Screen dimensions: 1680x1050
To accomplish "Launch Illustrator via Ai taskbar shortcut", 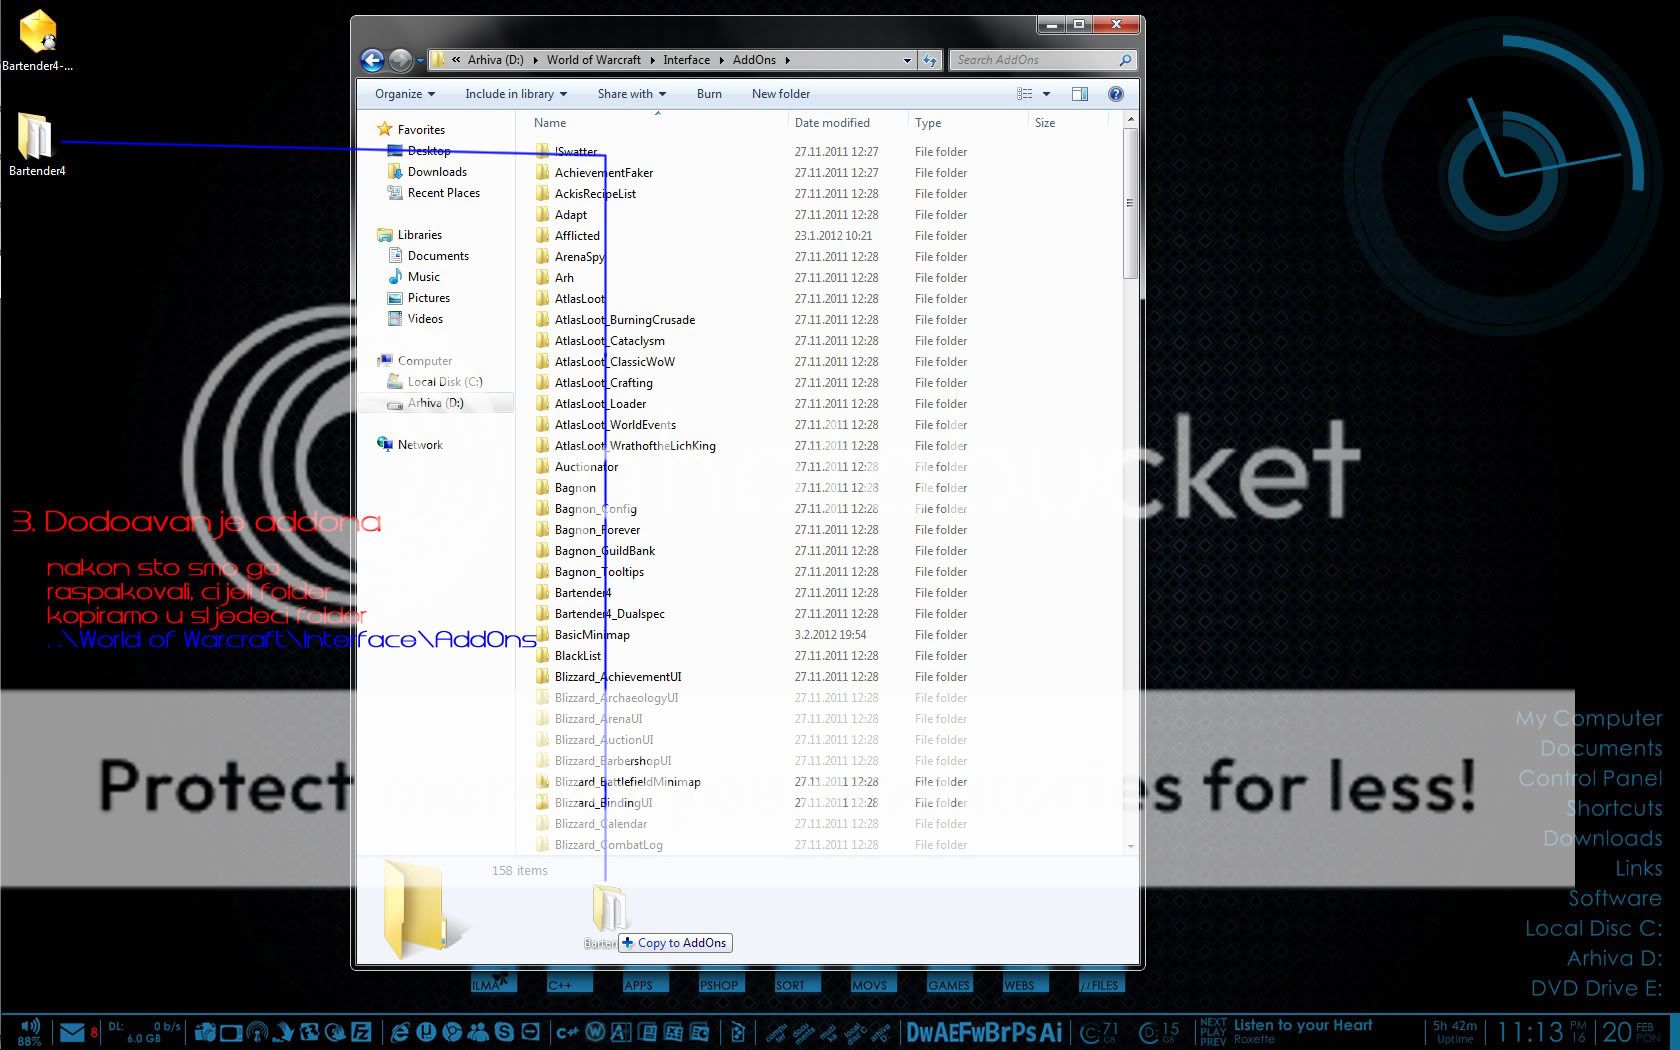I will 1052,1033.
